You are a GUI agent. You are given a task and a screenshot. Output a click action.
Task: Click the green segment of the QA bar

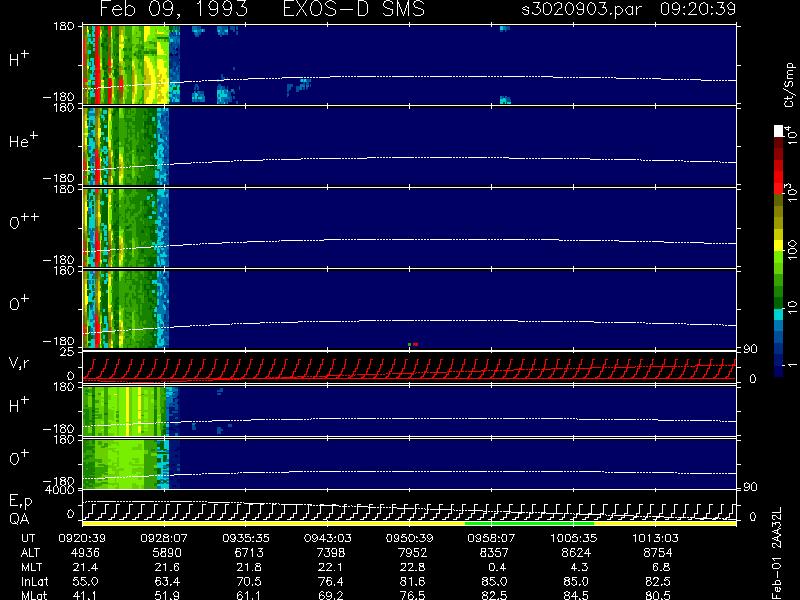coord(529,523)
